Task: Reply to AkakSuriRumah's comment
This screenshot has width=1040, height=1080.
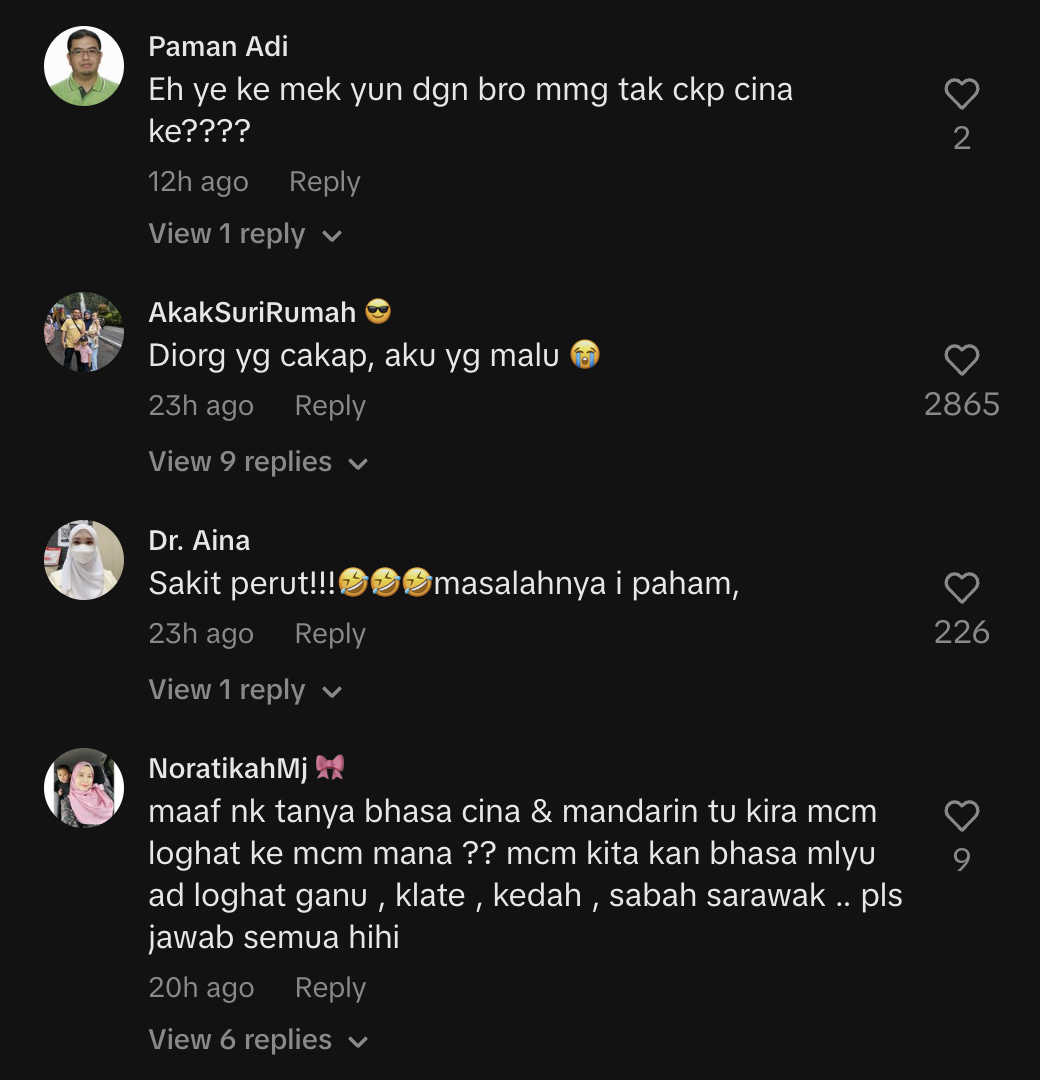Action: (x=330, y=406)
